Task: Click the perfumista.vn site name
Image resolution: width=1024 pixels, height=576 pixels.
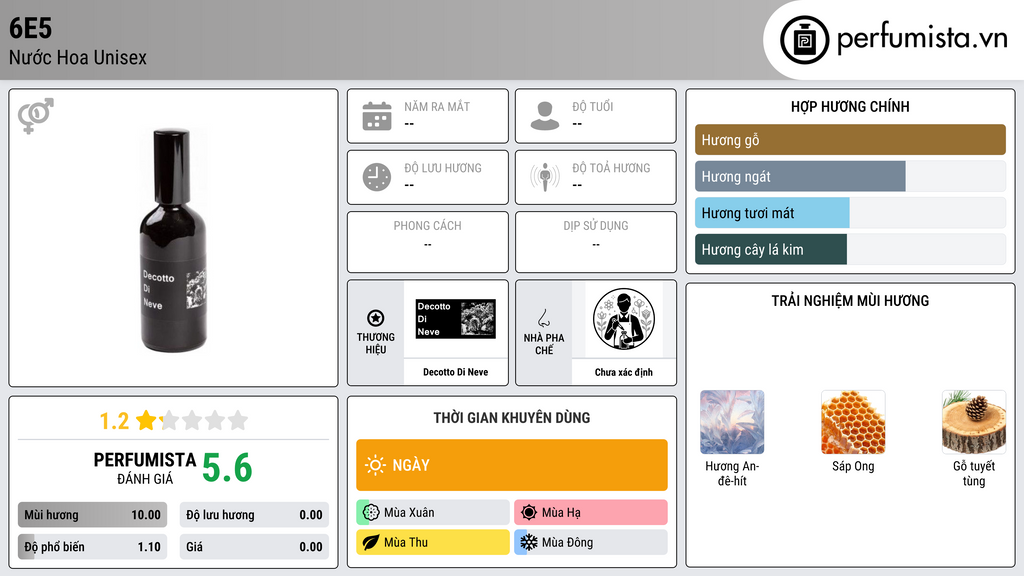Action: tap(922, 39)
